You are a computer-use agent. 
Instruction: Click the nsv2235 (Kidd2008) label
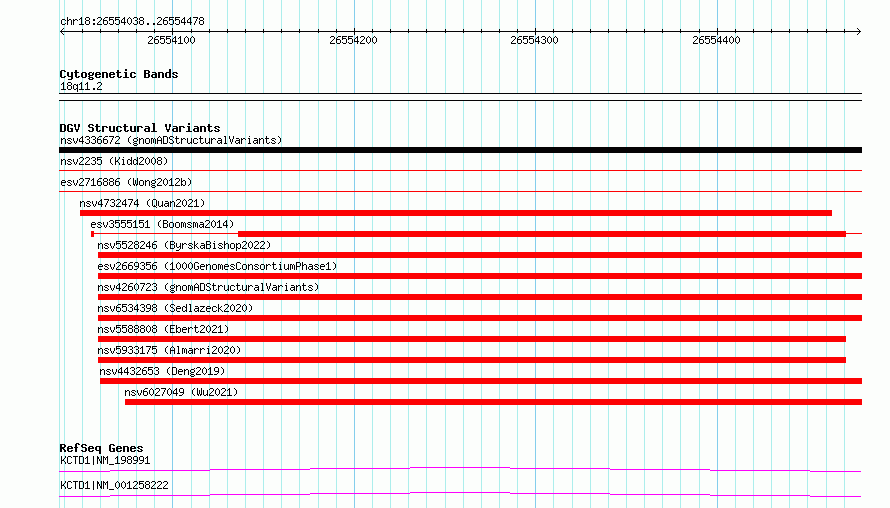click(x=114, y=161)
